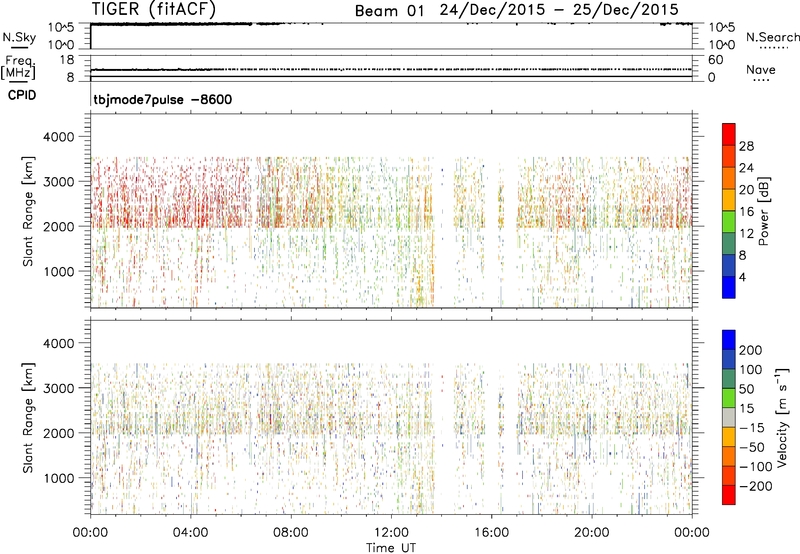800x554 pixels.
Task: Click the 24/Dec/2015 - 25/Dec/2015 date range
Action: coord(559,10)
